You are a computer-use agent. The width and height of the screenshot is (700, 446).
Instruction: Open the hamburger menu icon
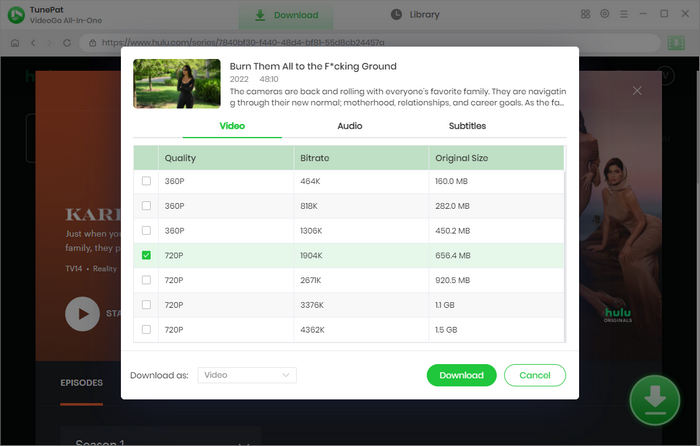click(624, 14)
